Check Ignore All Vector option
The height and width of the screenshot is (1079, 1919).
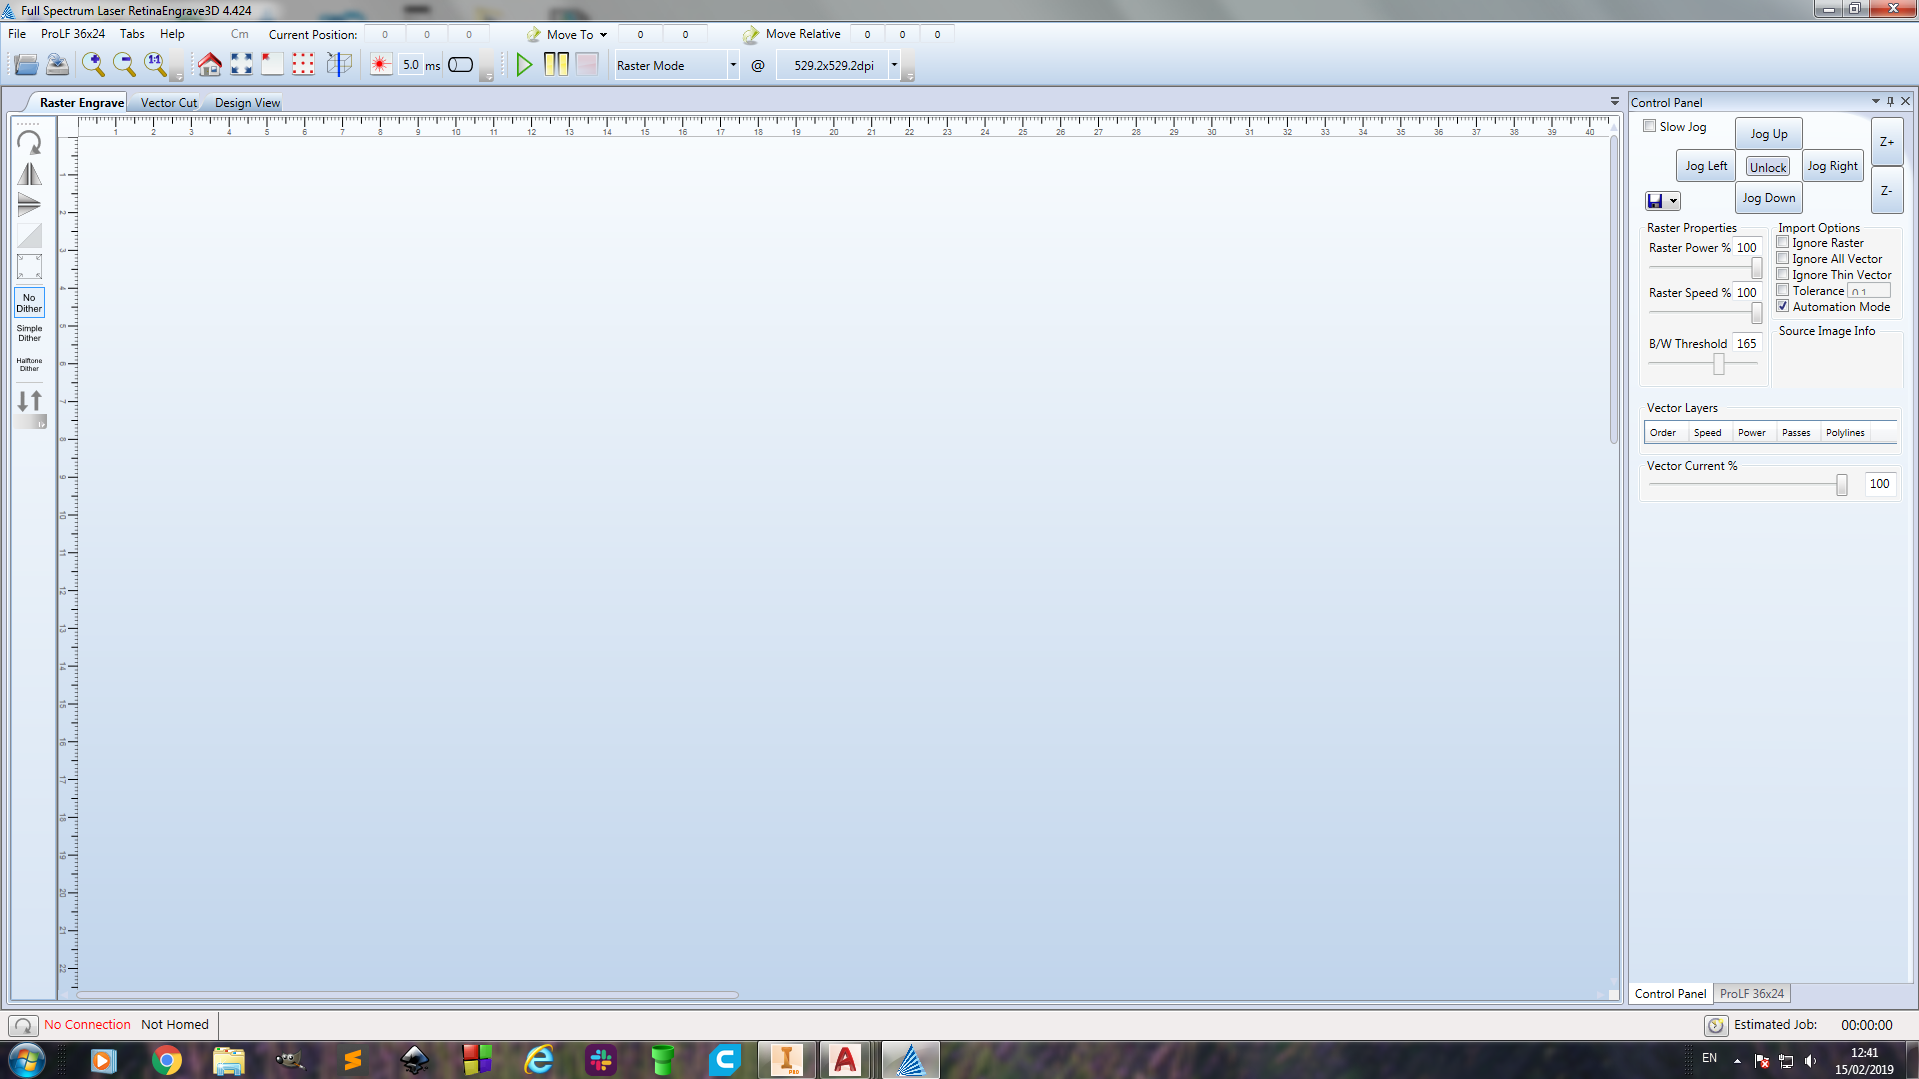pos(1783,258)
